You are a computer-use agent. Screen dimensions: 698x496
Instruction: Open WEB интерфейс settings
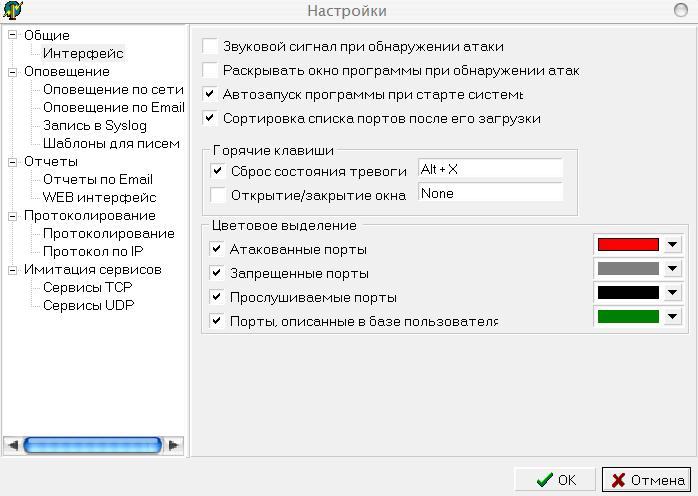coord(99,197)
